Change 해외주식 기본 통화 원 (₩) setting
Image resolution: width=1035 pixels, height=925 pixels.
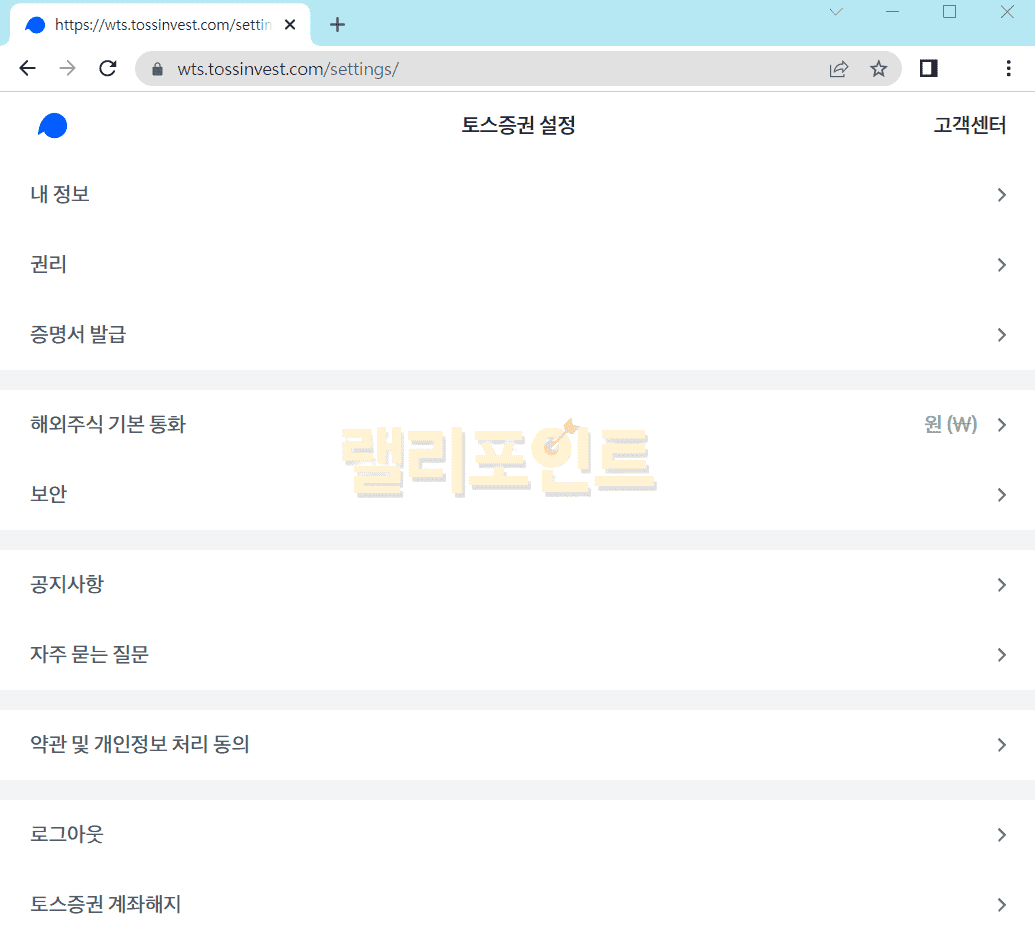pyautogui.click(x=950, y=425)
